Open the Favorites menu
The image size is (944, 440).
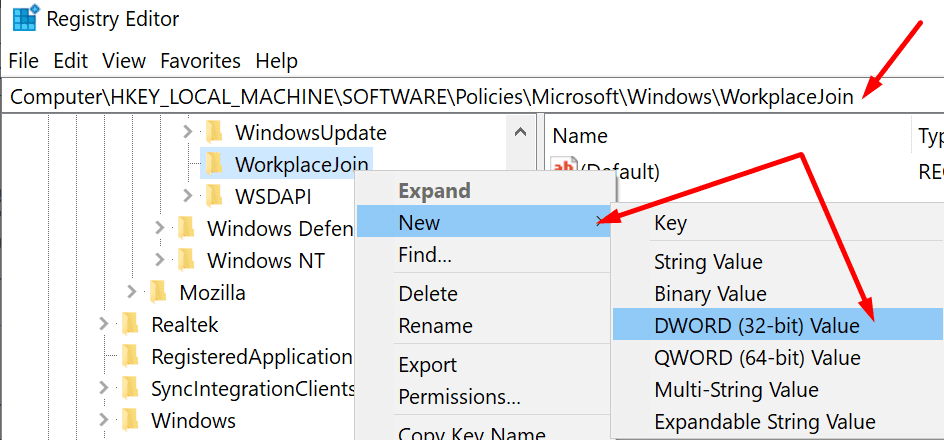200,61
